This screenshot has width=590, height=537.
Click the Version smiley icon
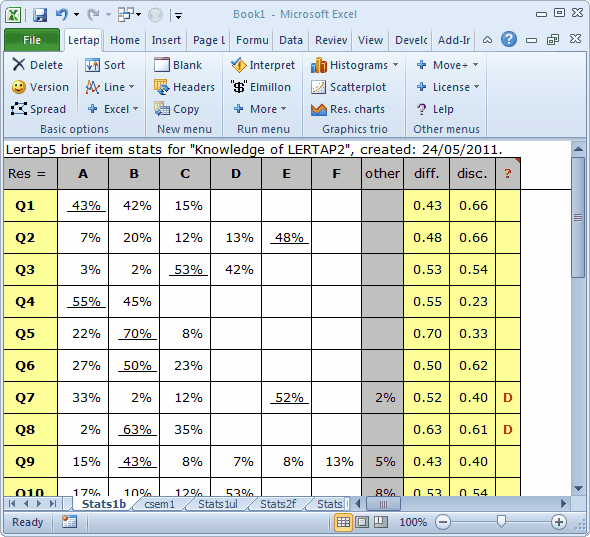(x=18, y=87)
